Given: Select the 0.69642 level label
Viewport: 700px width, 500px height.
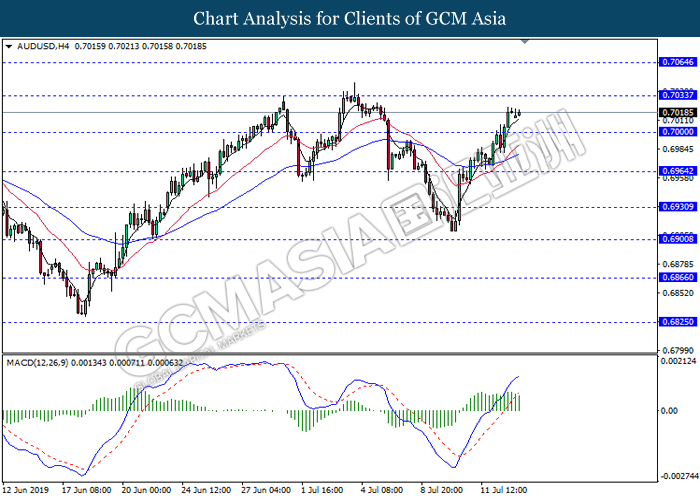Looking at the screenshot, I should coord(678,171).
